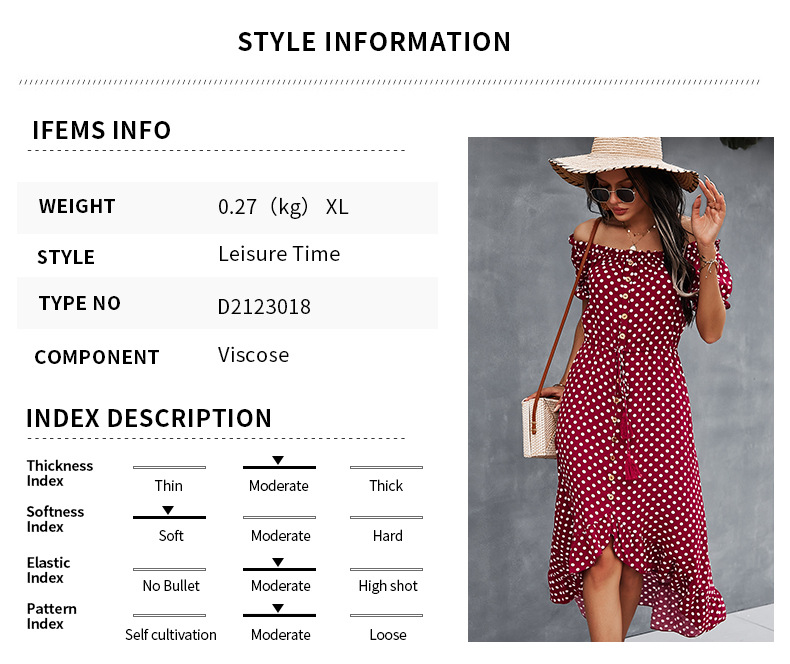Choose the Moderate softness level
The width and height of the screenshot is (790, 664).
[280, 535]
